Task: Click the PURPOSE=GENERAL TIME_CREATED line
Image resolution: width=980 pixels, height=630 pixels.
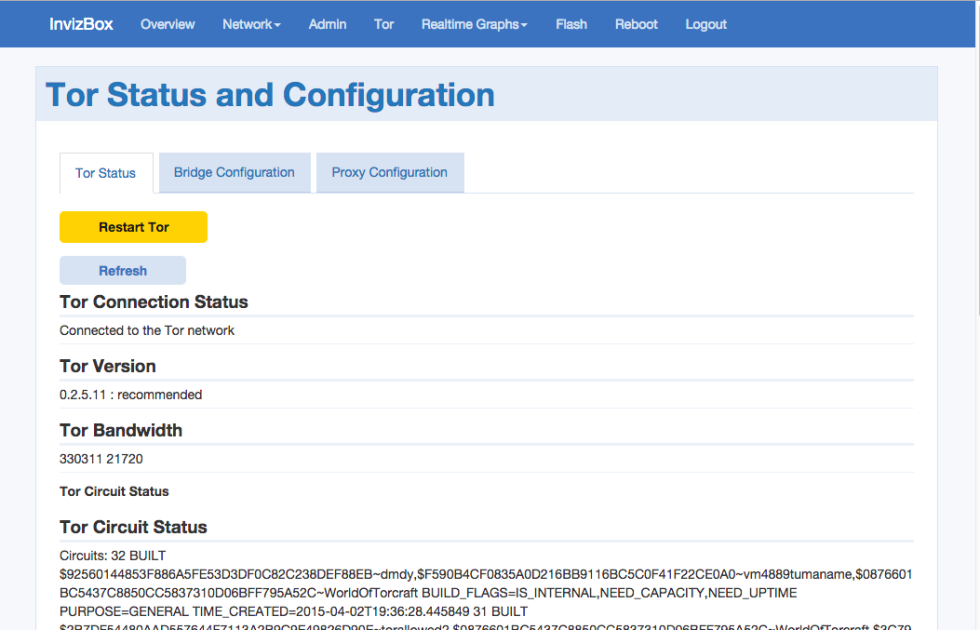Action: [x=294, y=611]
